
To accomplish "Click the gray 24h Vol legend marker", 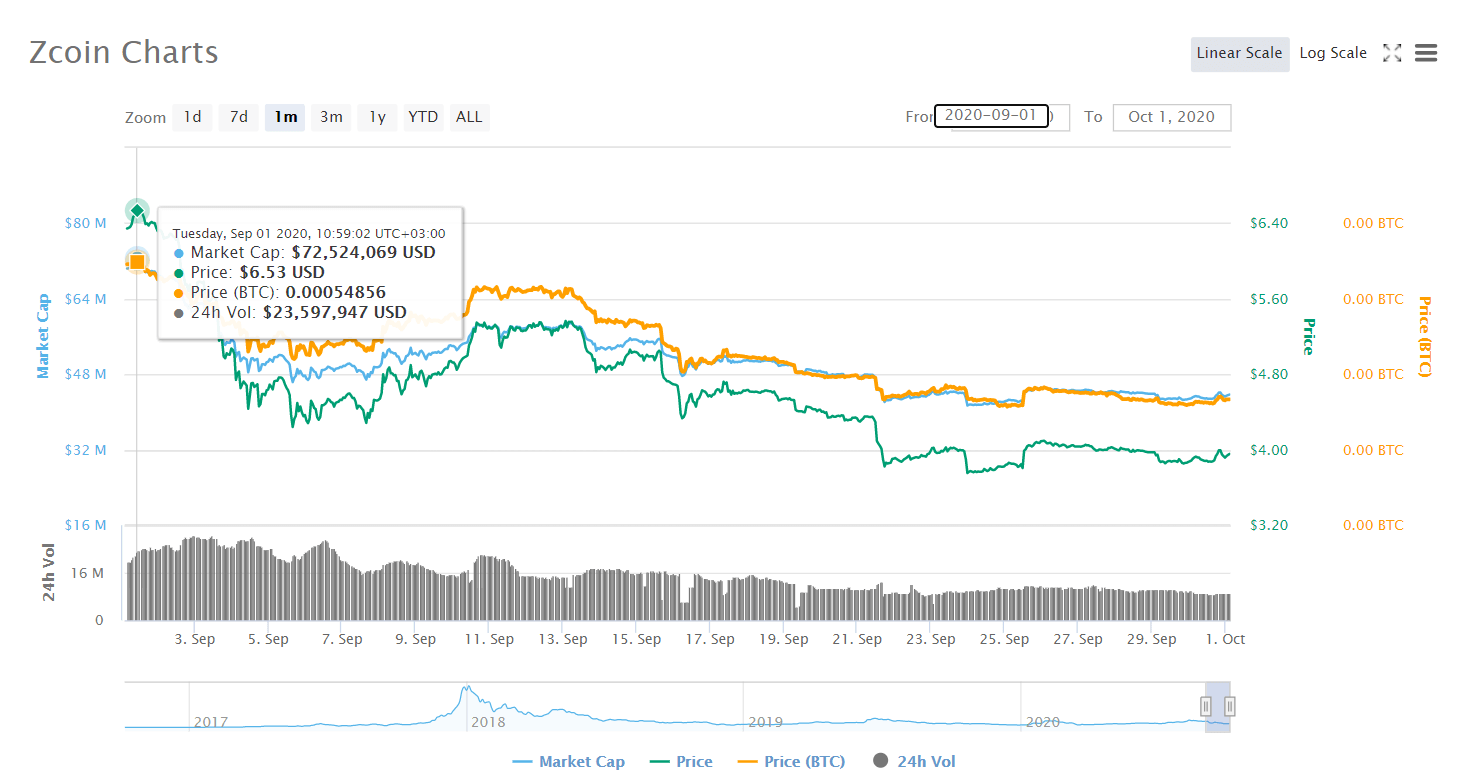I will point(882,761).
